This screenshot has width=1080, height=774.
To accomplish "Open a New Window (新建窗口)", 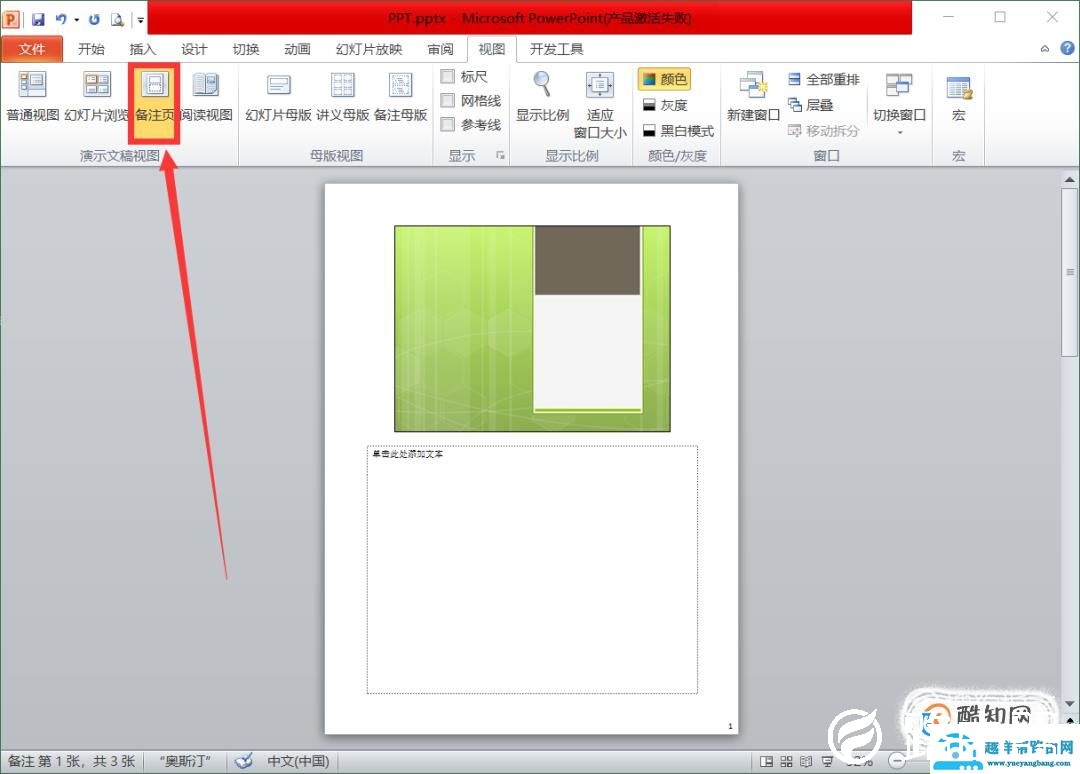I will pyautogui.click(x=753, y=97).
